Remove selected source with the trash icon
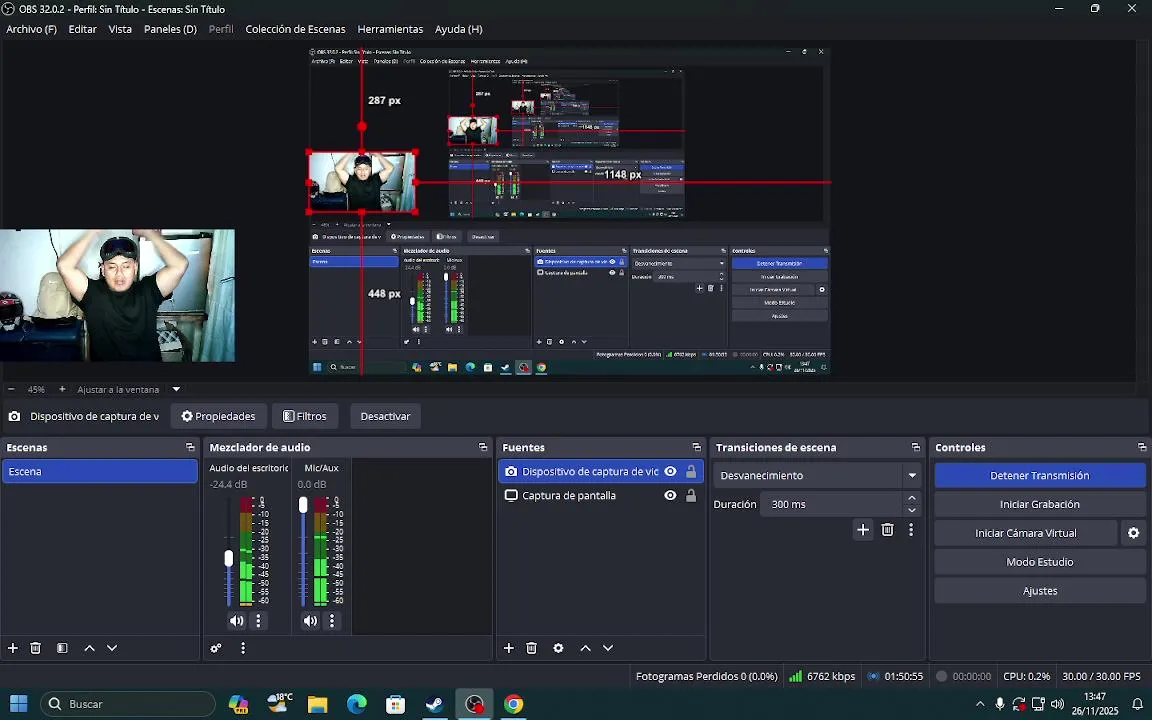Screen dimensions: 1152x720 click(531, 648)
